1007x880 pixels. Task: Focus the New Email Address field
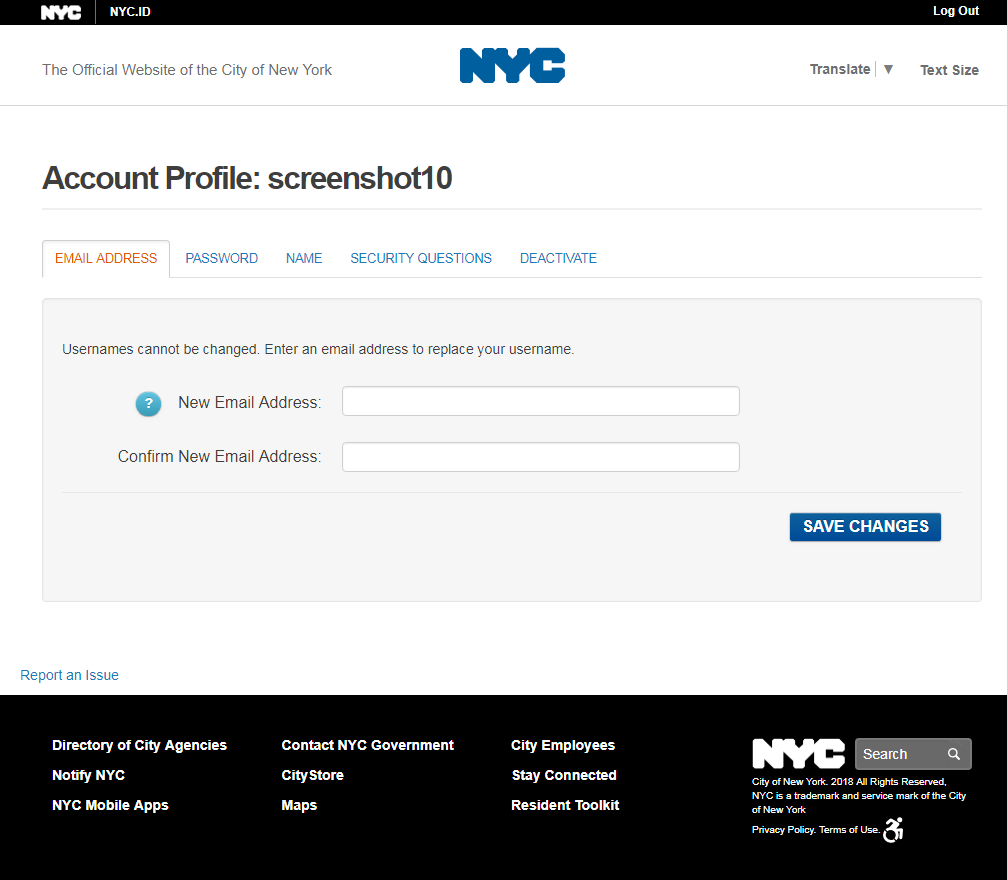[x=540, y=401]
